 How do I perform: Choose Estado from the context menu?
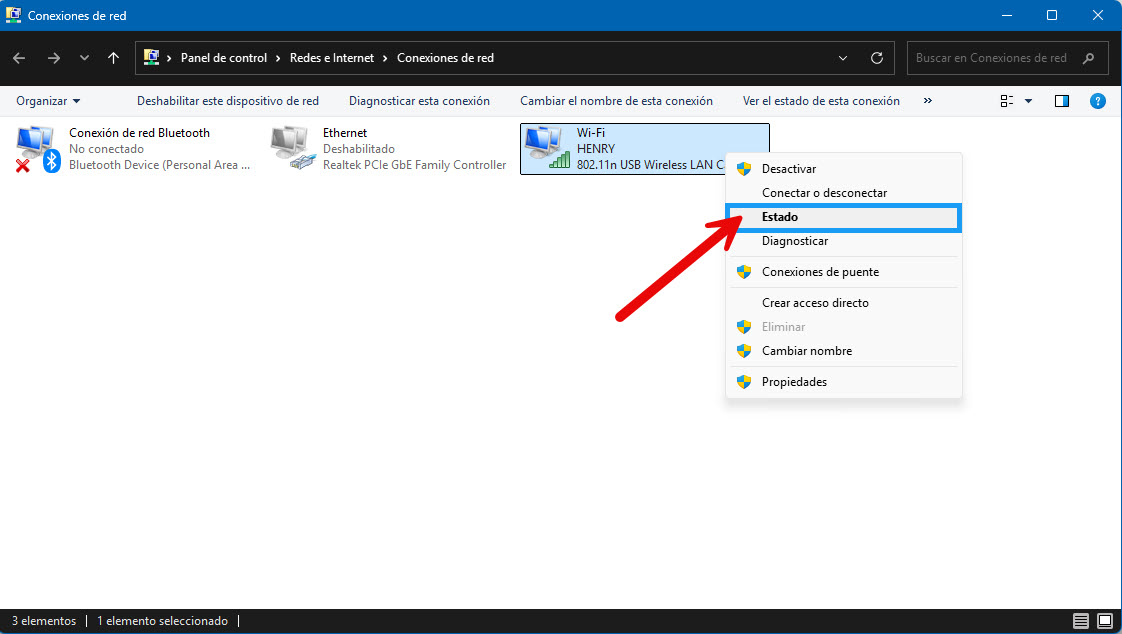pyautogui.click(x=843, y=217)
